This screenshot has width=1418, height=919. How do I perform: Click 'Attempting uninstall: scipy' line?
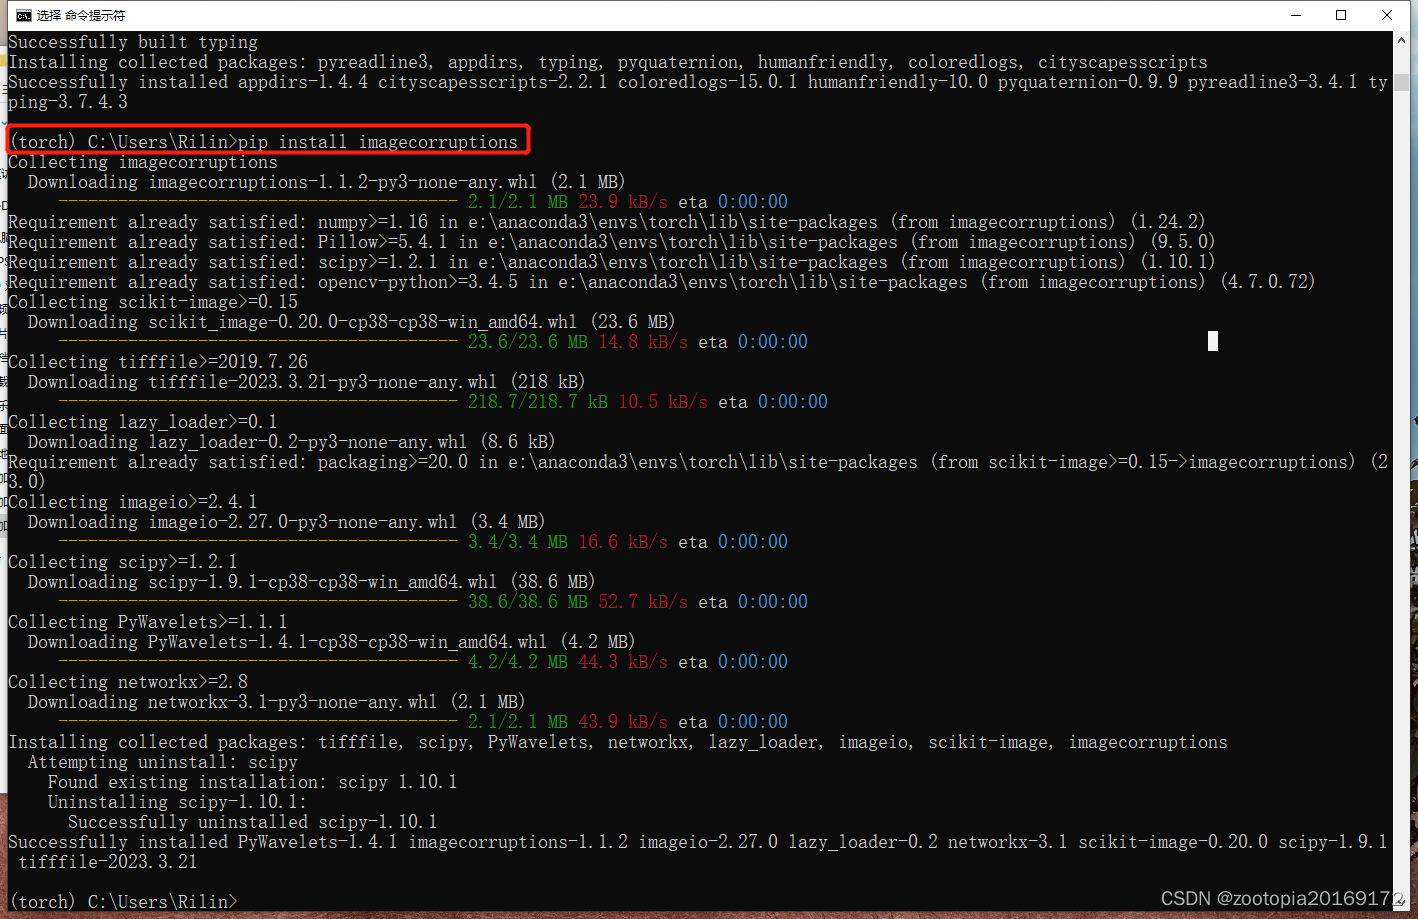163,762
